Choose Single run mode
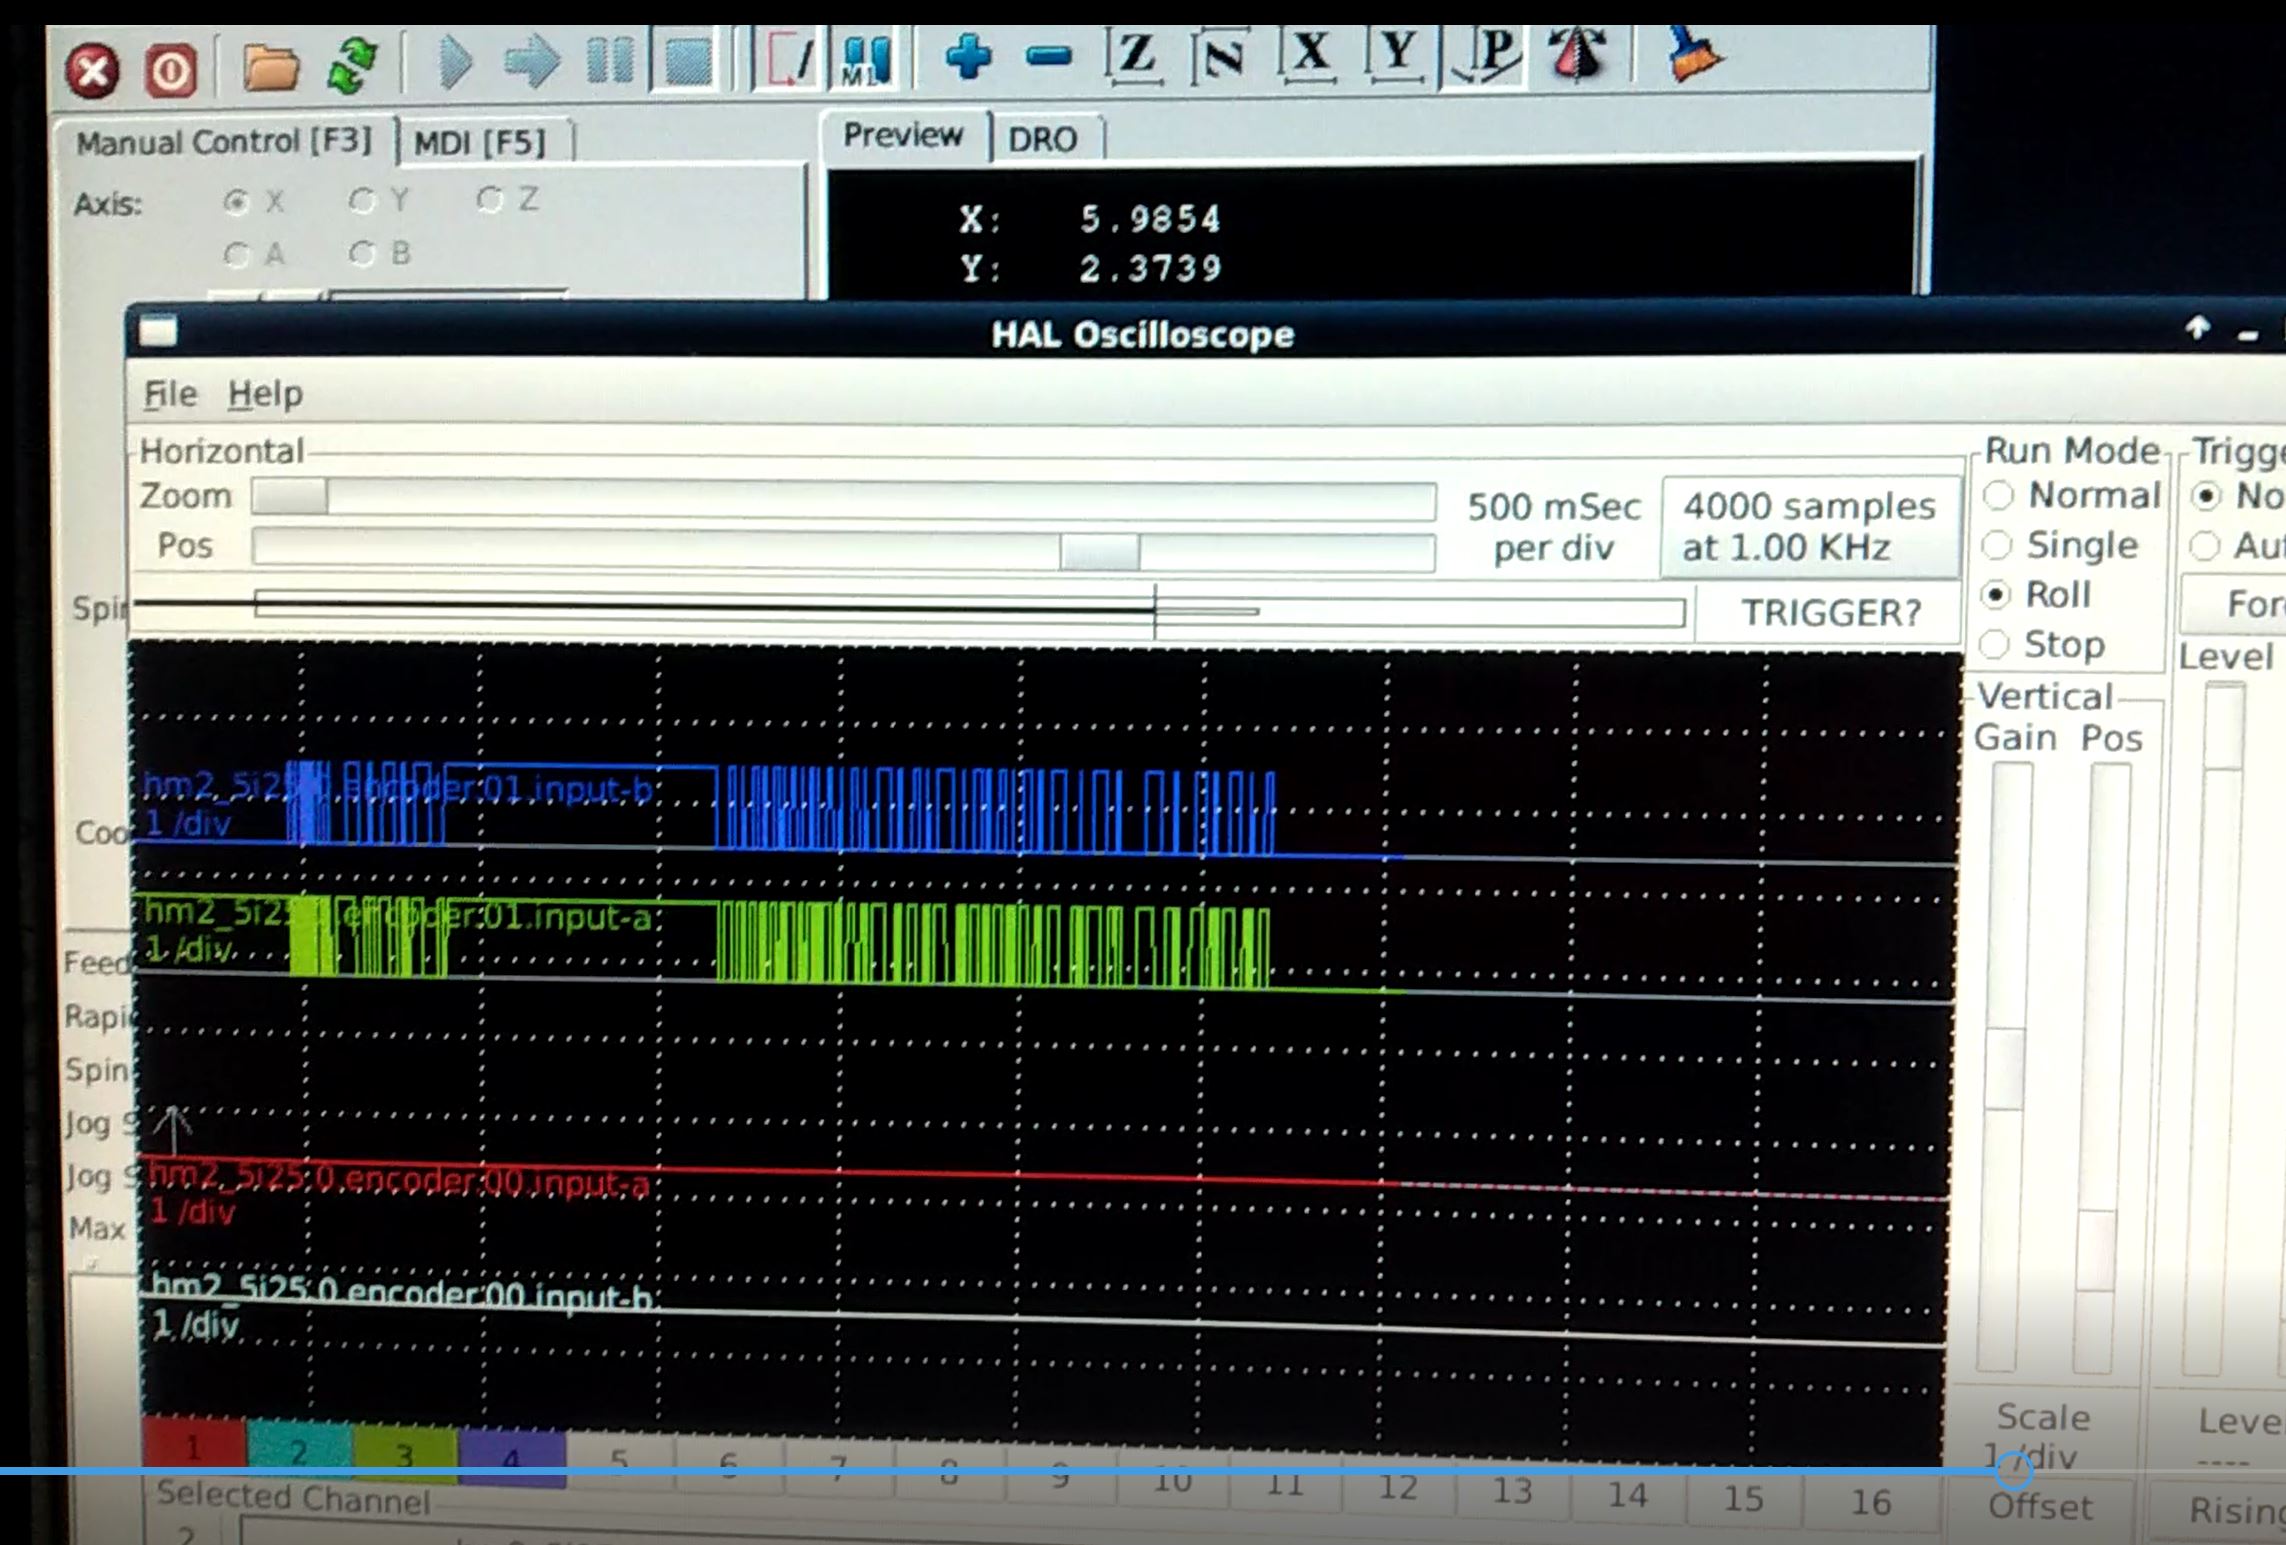Image resolution: width=2286 pixels, height=1545 pixels. pos(1997,545)
